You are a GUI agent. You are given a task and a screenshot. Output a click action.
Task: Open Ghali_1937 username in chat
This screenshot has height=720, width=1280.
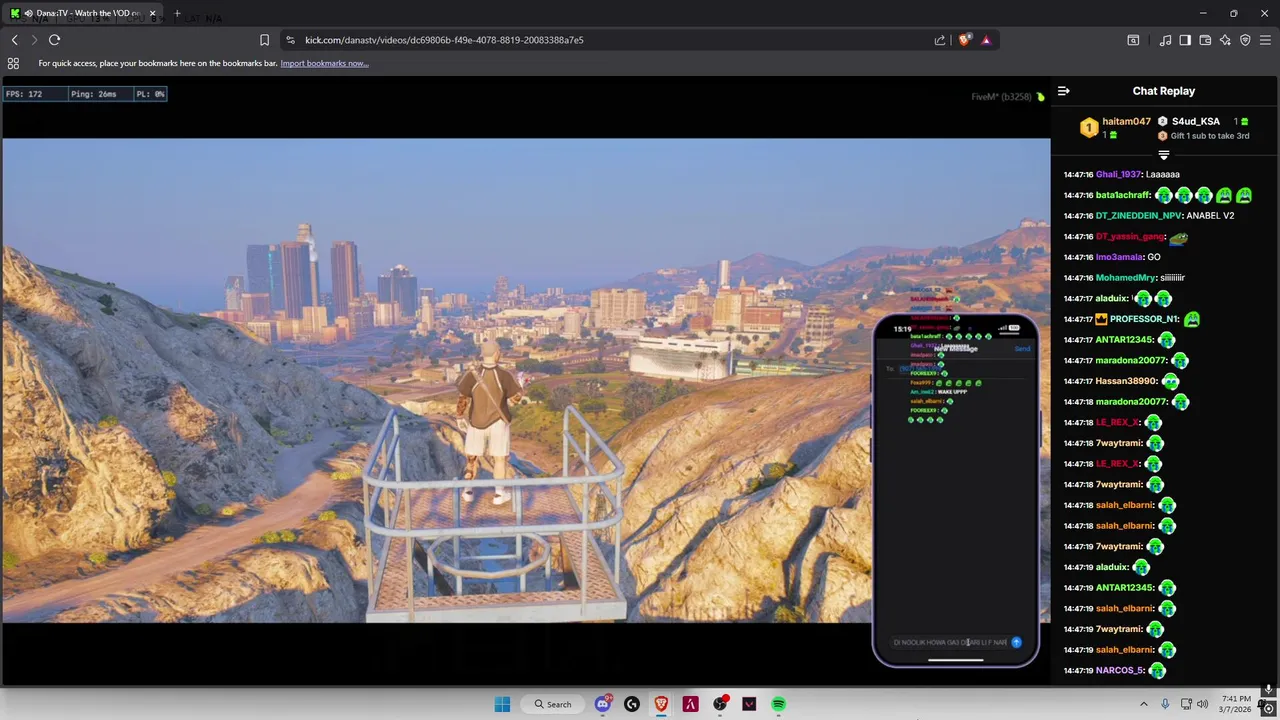pos(1119,175)
